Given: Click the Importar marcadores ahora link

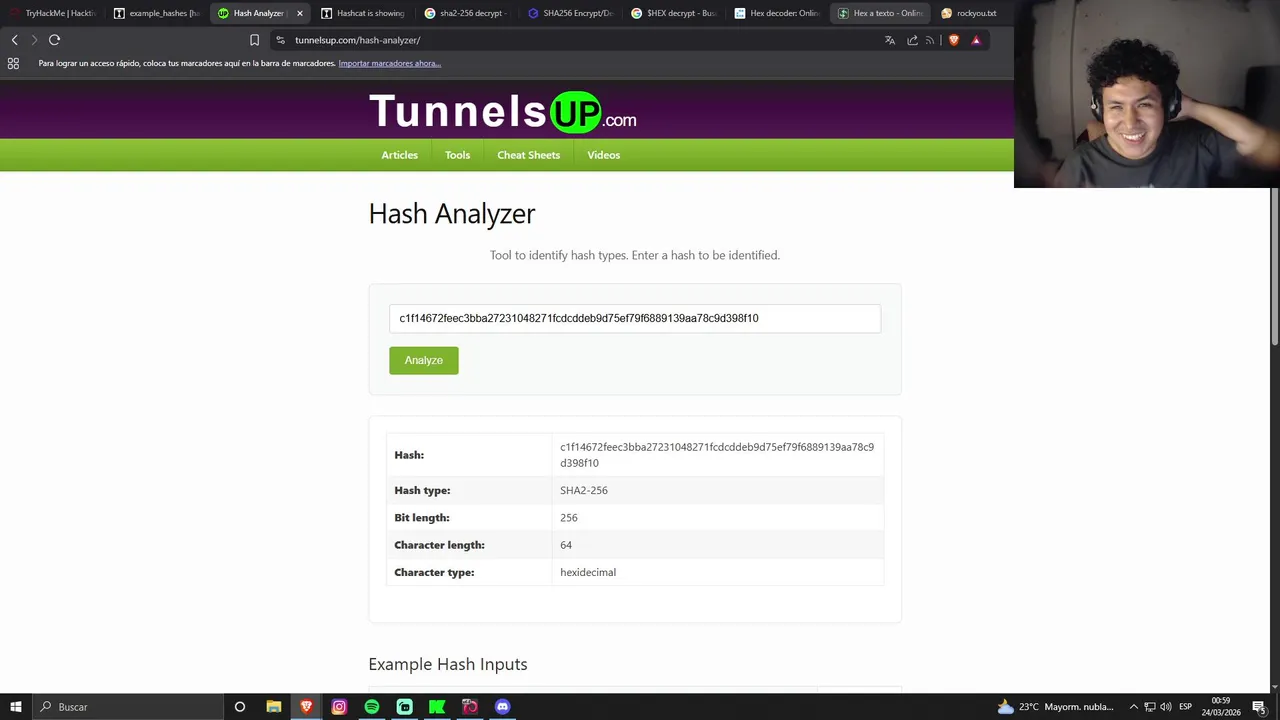Looking at the screenshot, I should click(x=389, y=63).
